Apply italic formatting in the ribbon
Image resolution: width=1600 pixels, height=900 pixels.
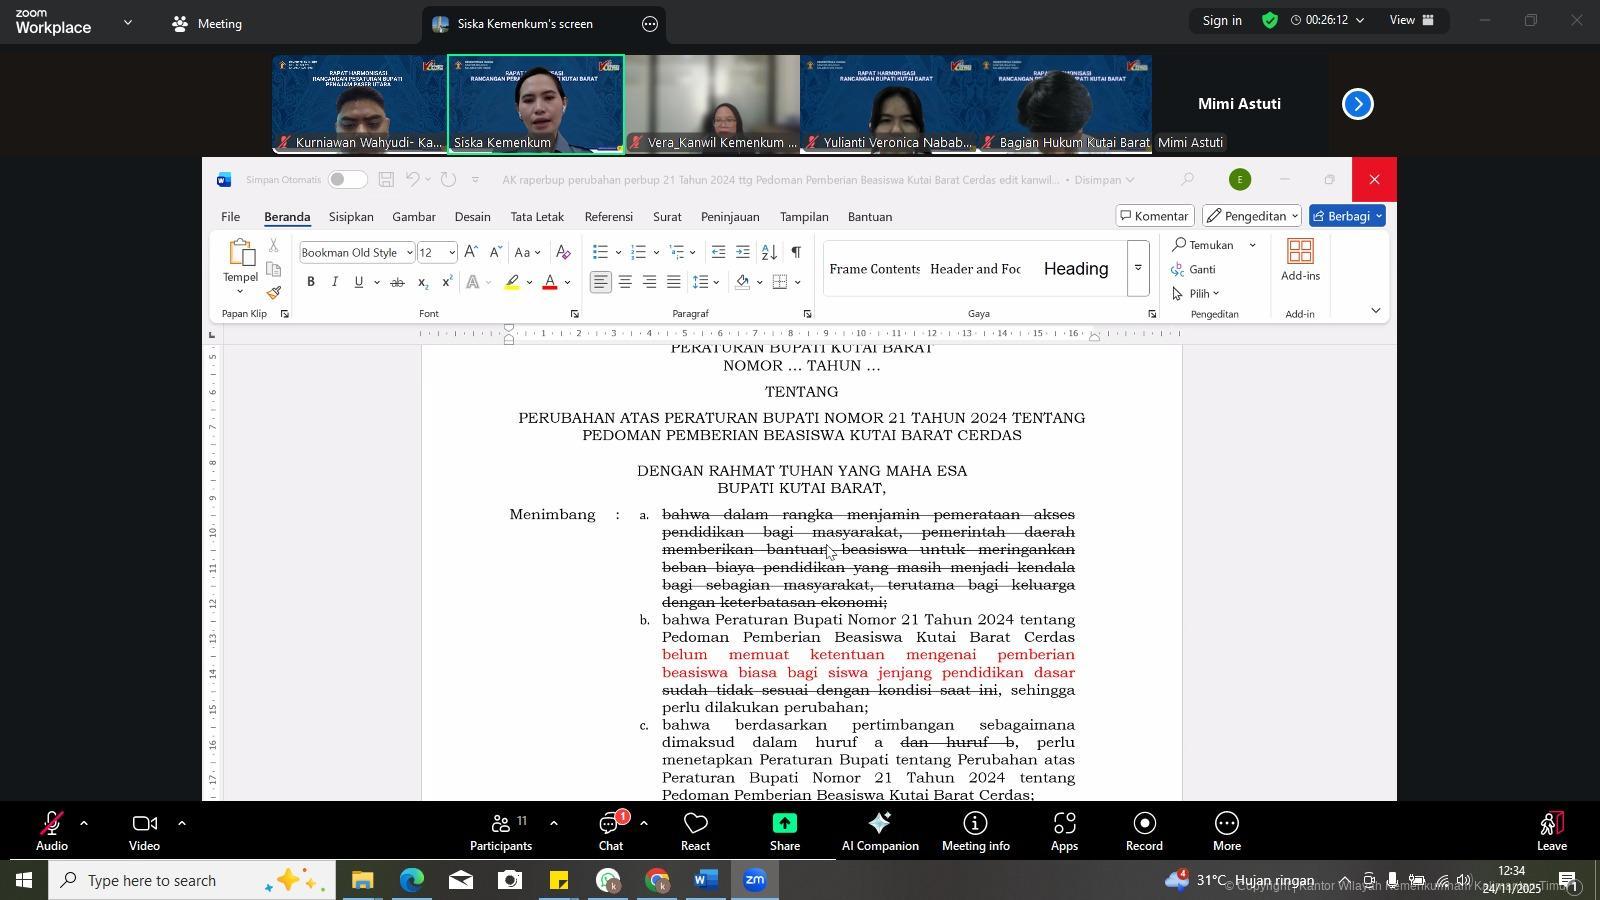[335, 283]
